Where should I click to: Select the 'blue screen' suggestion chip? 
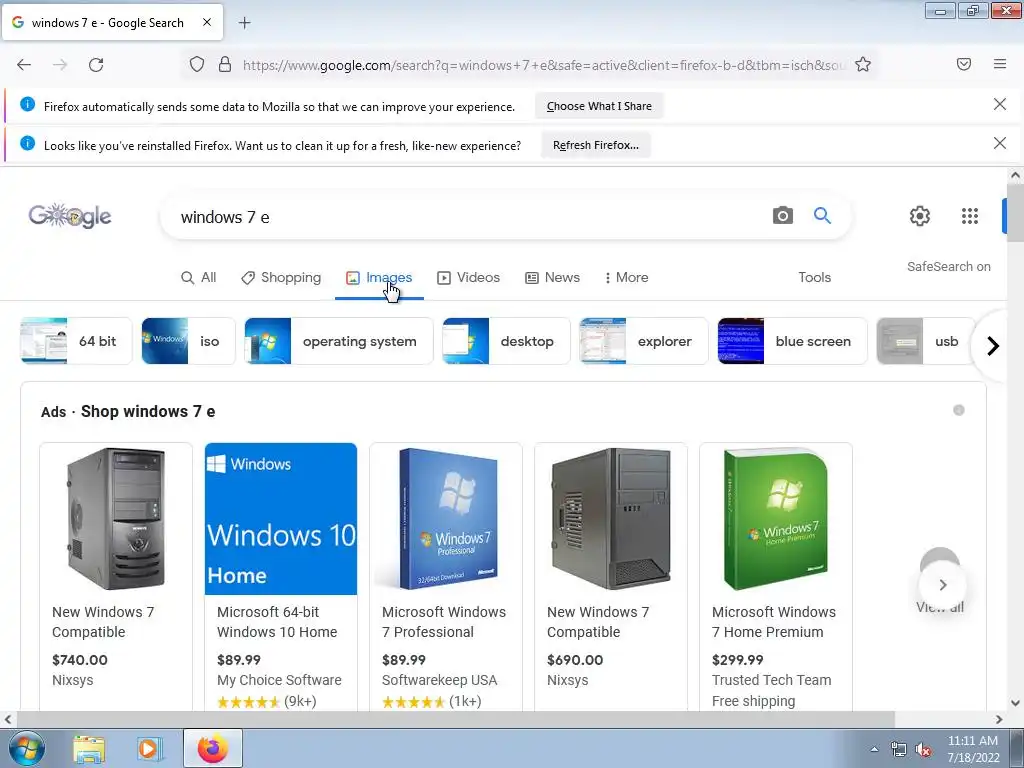coord(792,341)
